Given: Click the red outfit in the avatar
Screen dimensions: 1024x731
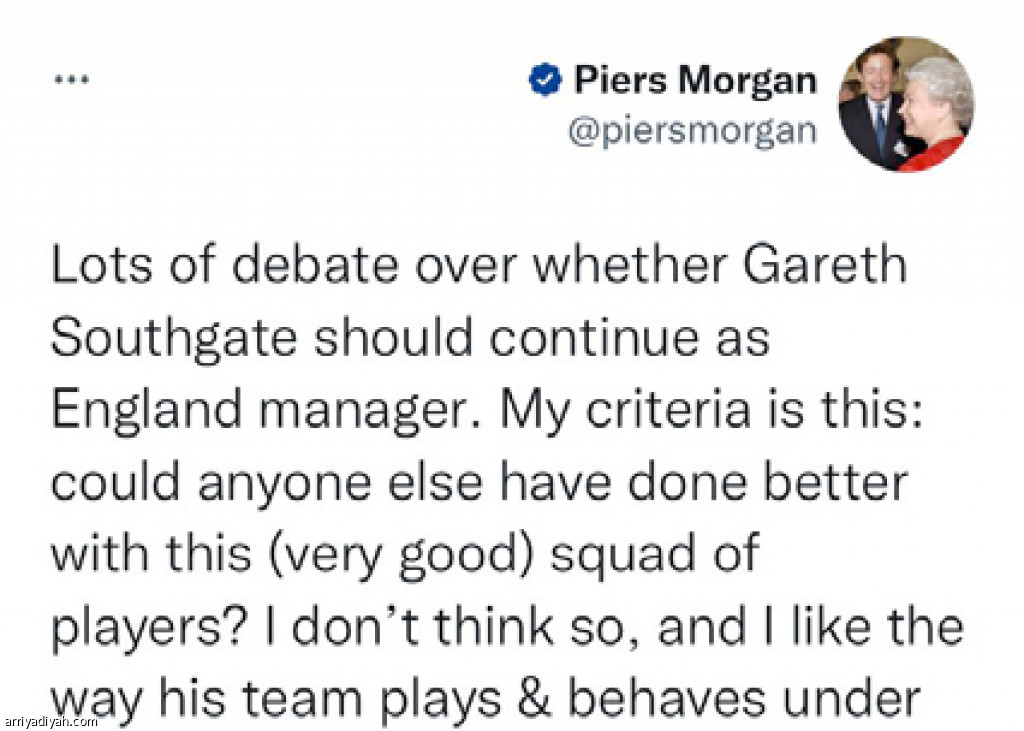Looking at the screenshot, I should coord(931,155).
